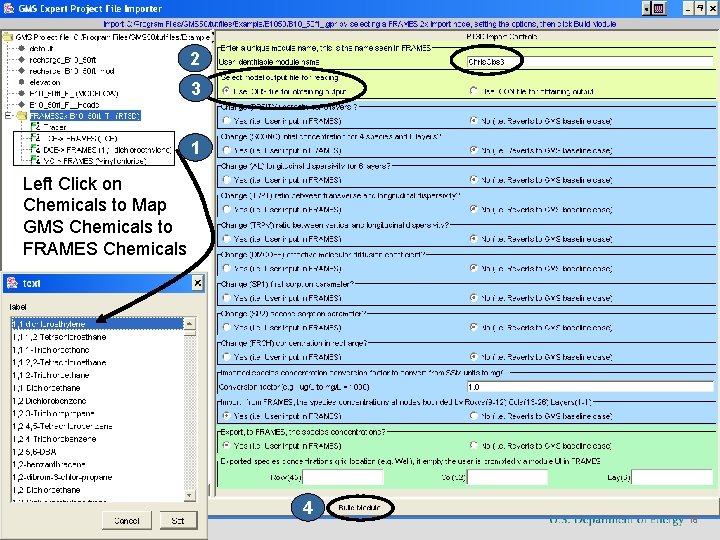This screenshot has width=720, height=540.
Task: Select the elevation tree item
Action: coord(45,83)
